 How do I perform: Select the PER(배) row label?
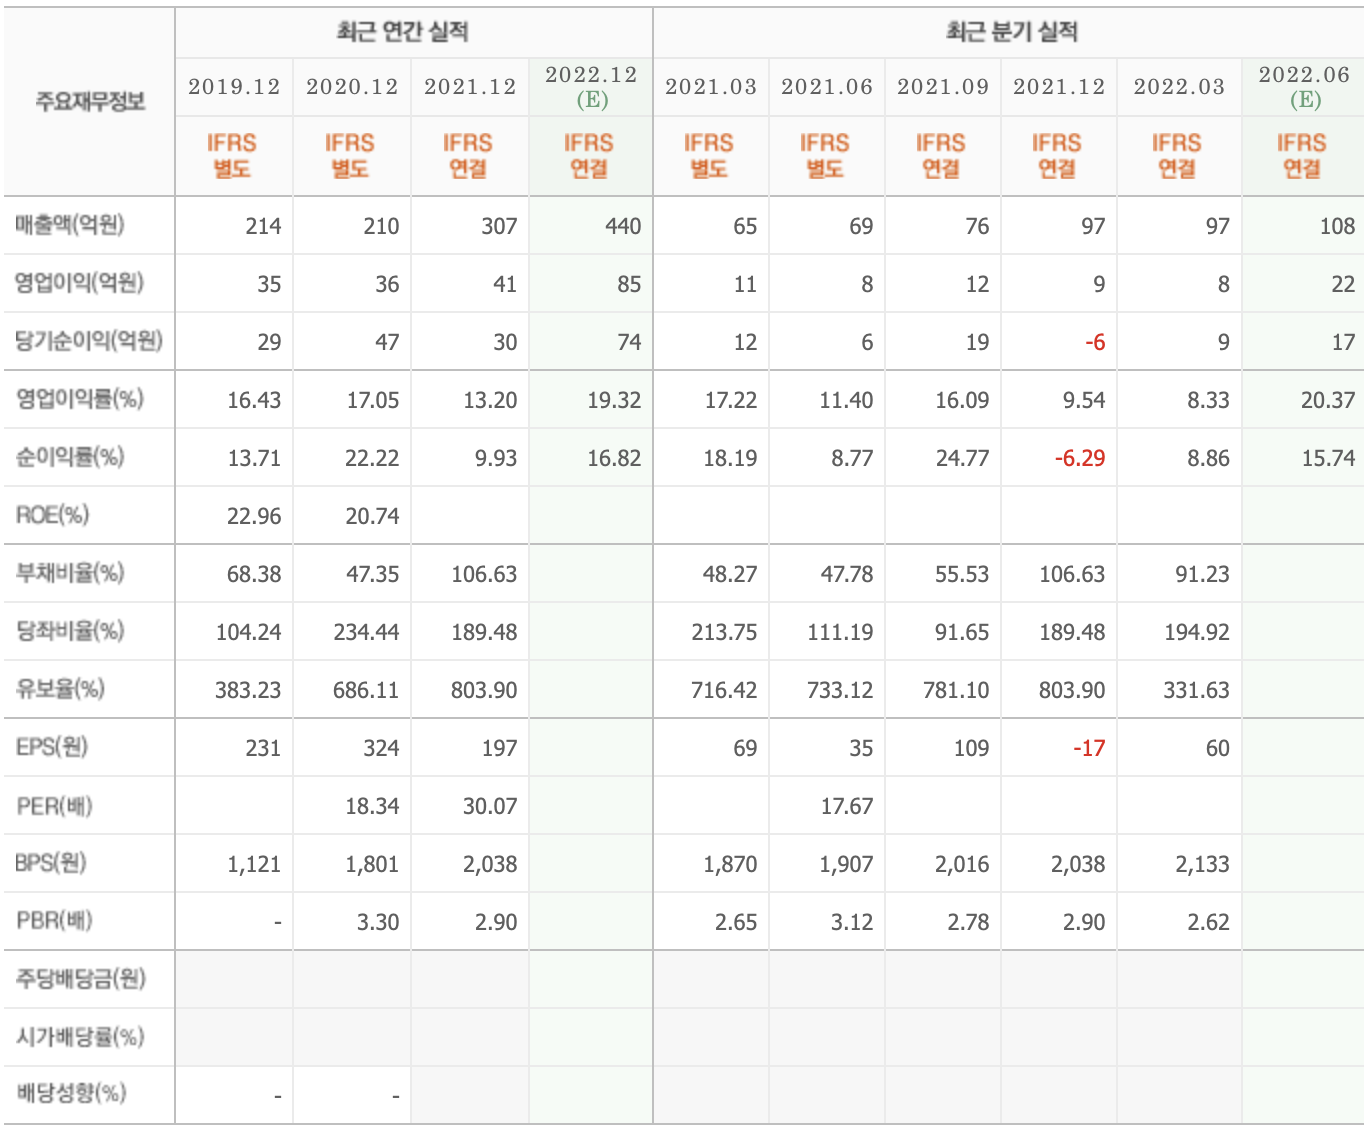tap(54, 805)
